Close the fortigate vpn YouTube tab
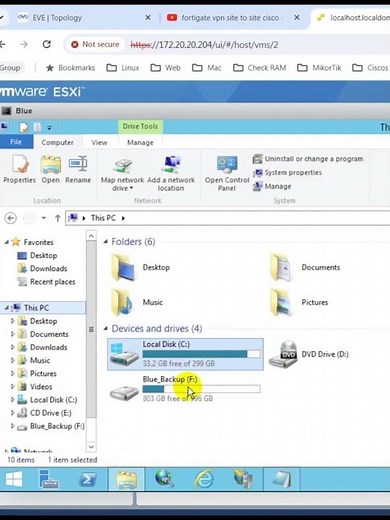The width and height of the screenshot is (390, 520). pos(297,18)
